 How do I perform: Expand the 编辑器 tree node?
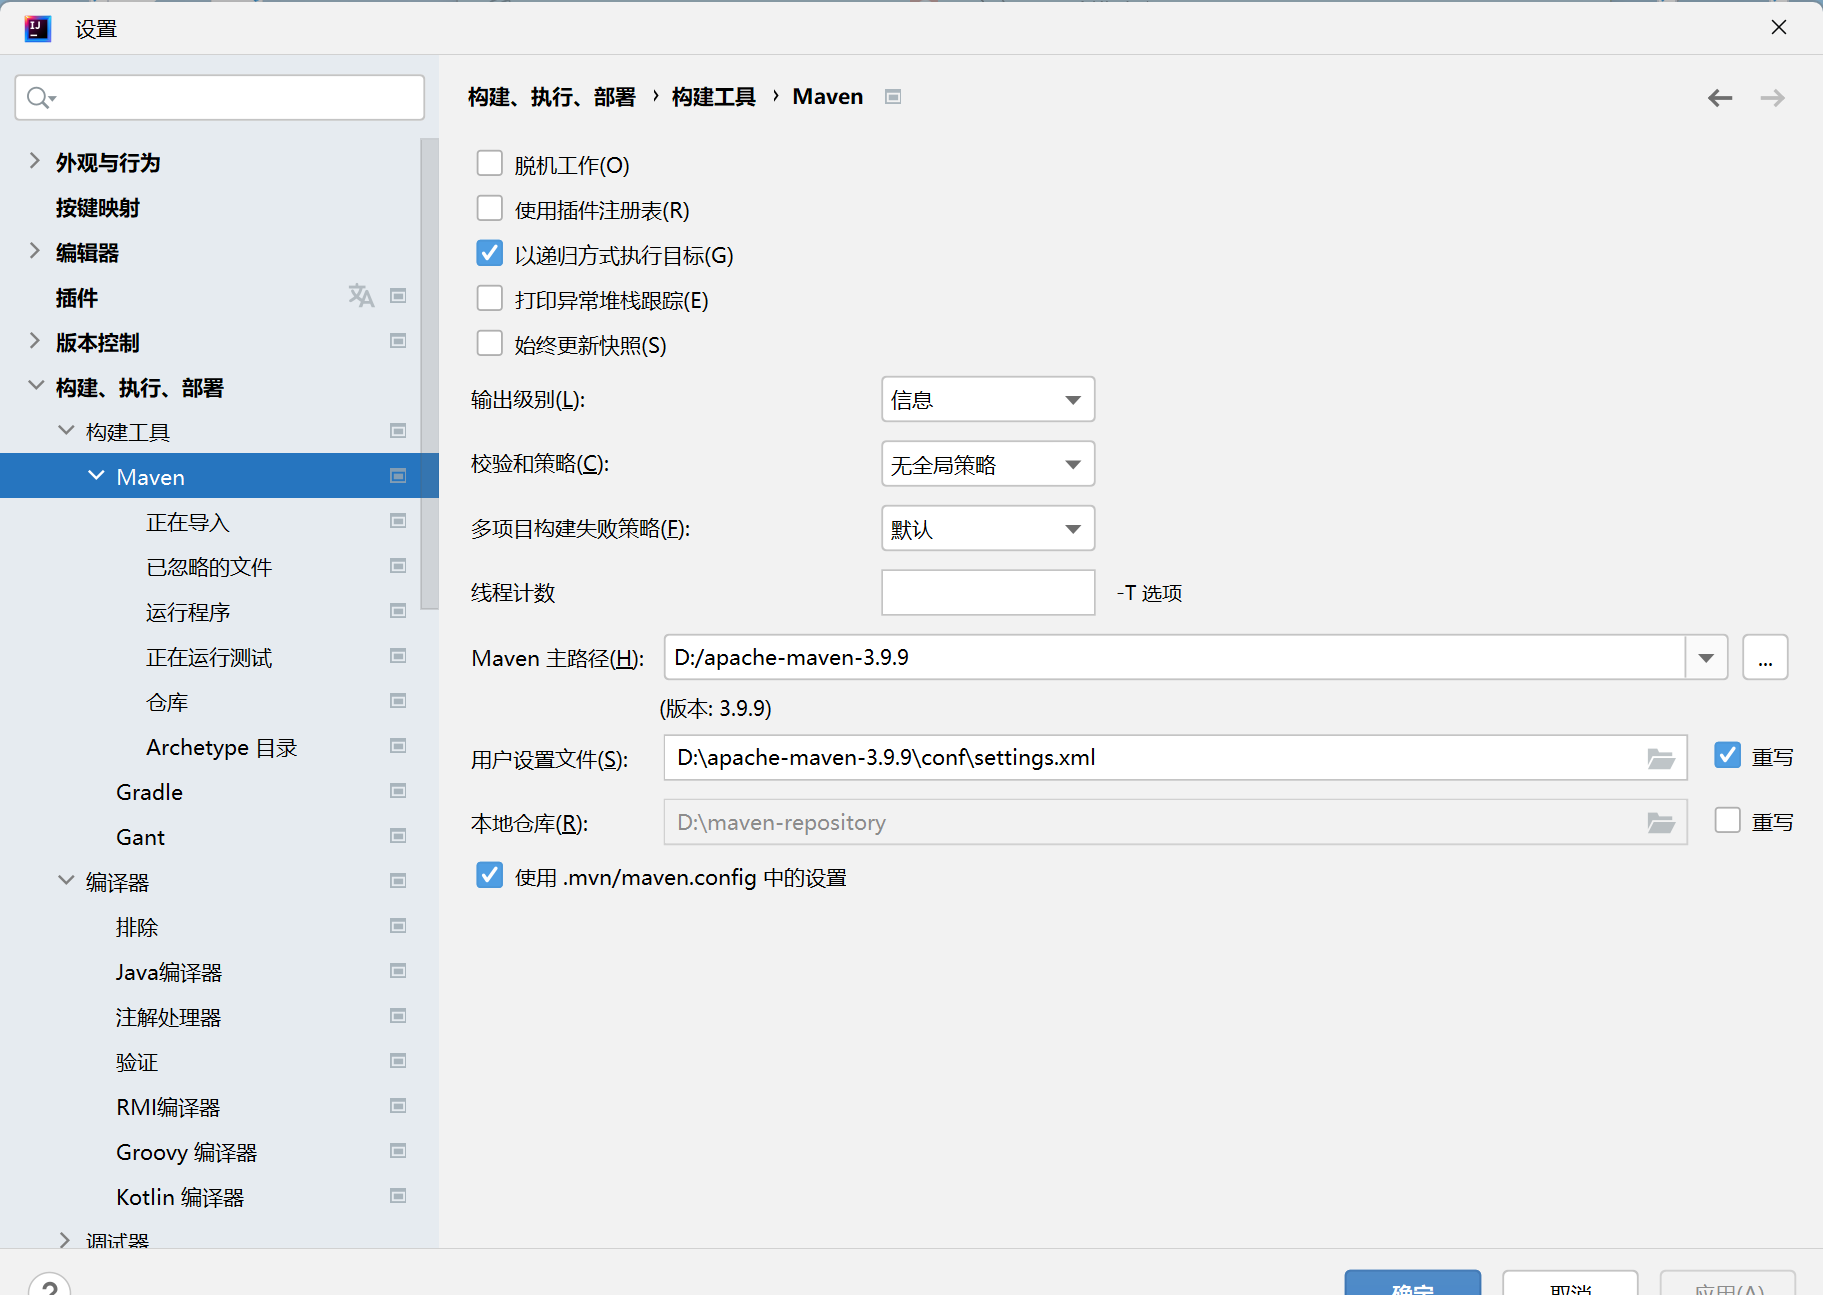[34, 251]
